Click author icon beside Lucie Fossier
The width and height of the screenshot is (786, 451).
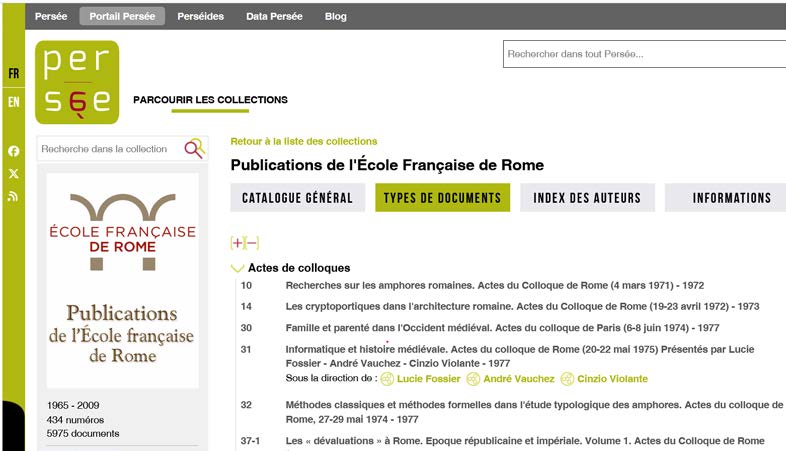tap(387, 379)
